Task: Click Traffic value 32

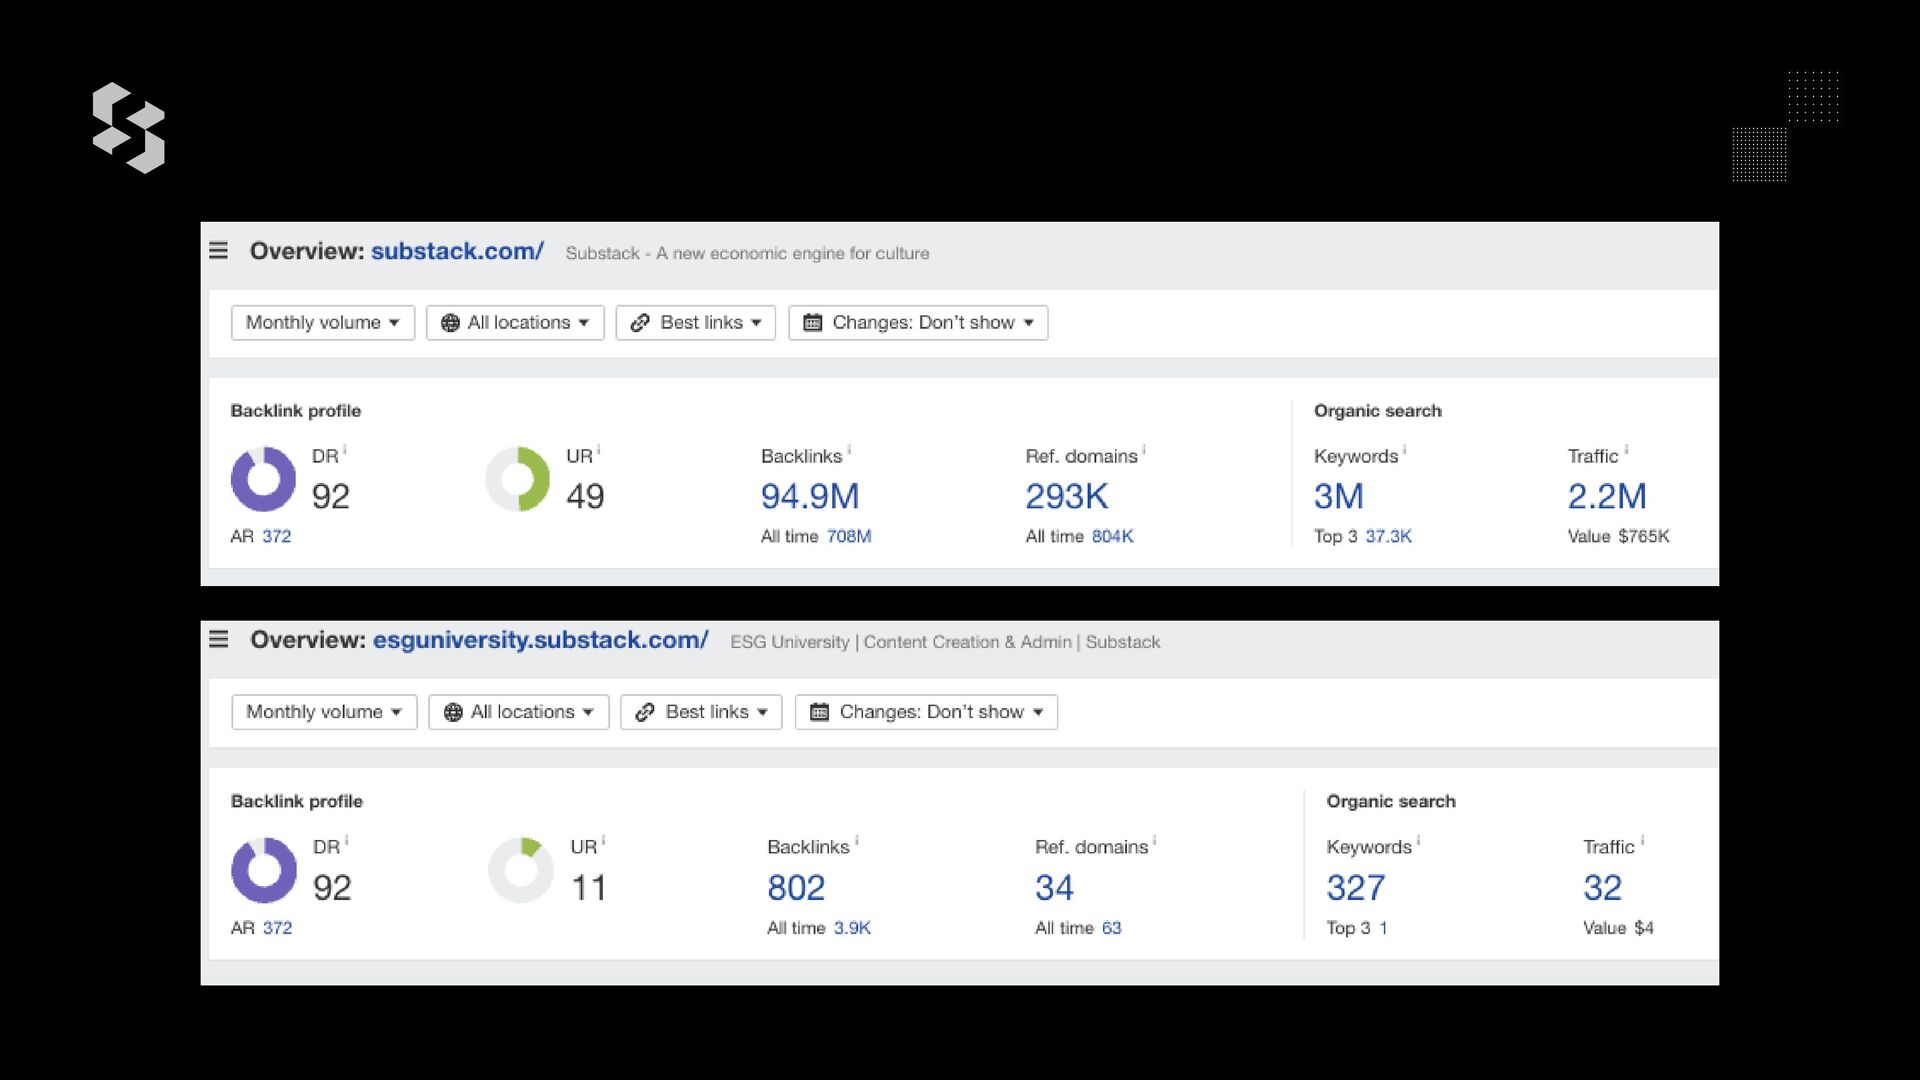Action: pyautogui.click(x=1602, y=887)
